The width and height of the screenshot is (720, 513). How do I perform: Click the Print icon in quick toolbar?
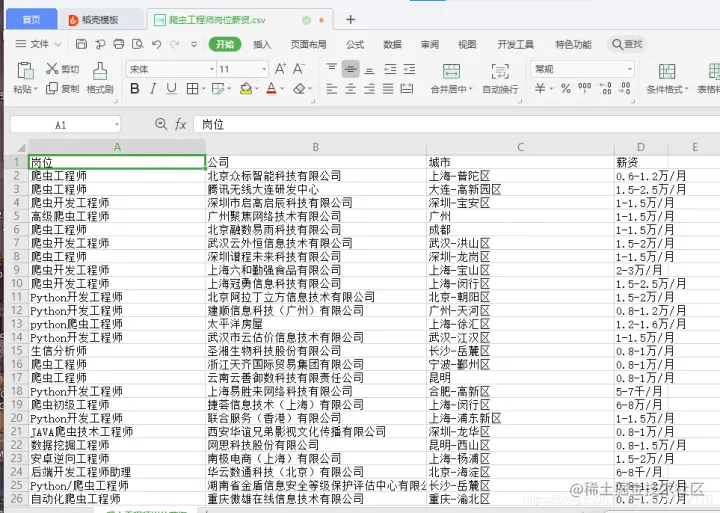click(x=118, y=44)
